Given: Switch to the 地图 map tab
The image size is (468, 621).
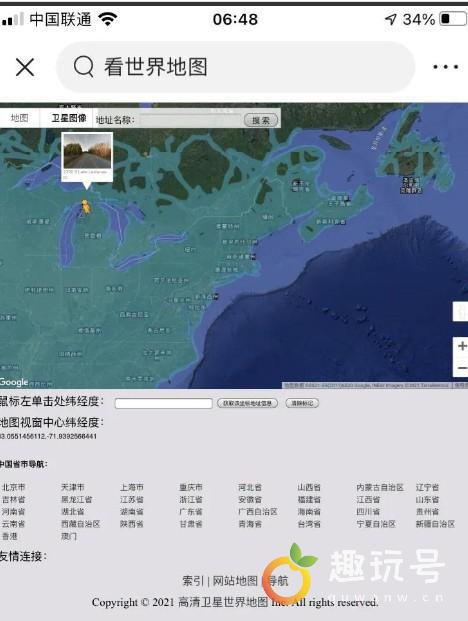Looking at the screenshot, I should pos(19,118).
